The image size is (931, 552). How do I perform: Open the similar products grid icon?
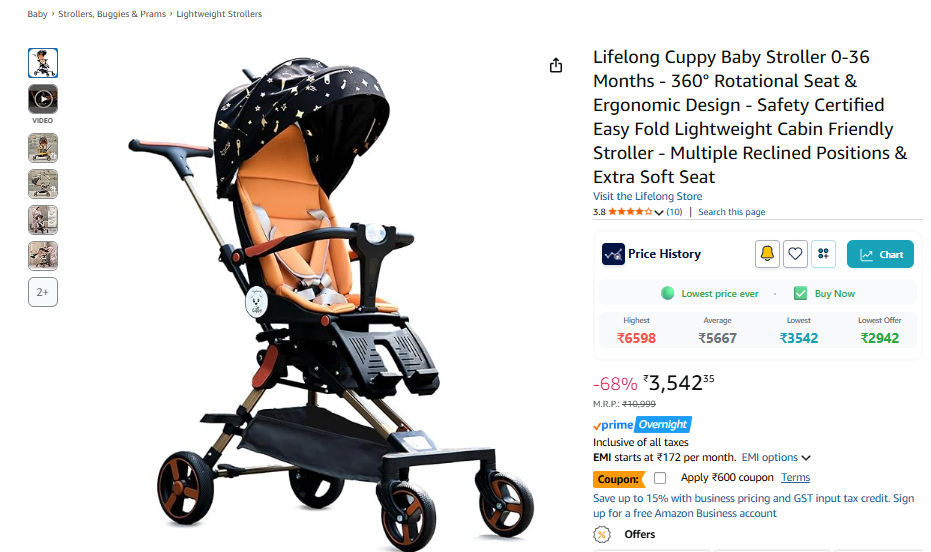(x=824, y=254)
